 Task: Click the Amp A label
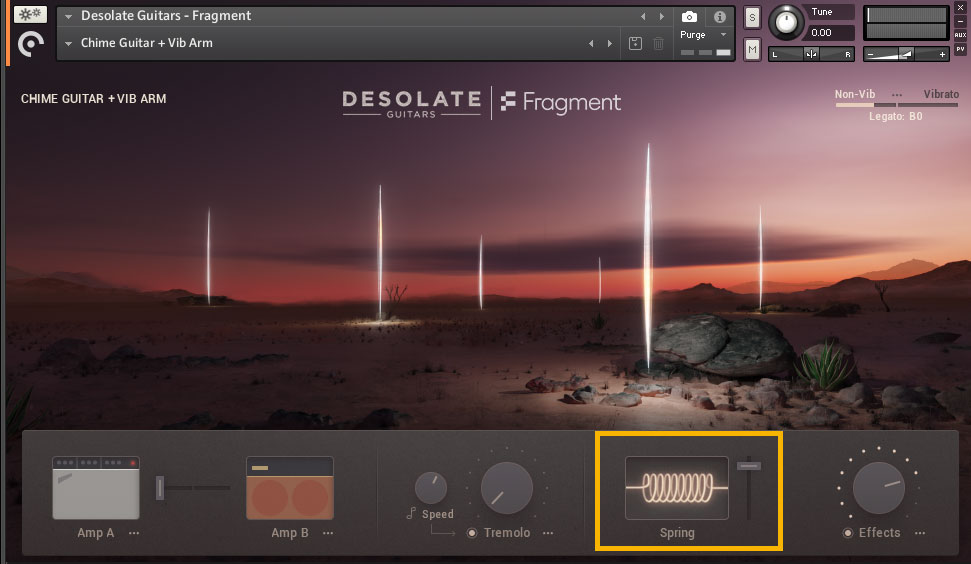pos(95,533)
